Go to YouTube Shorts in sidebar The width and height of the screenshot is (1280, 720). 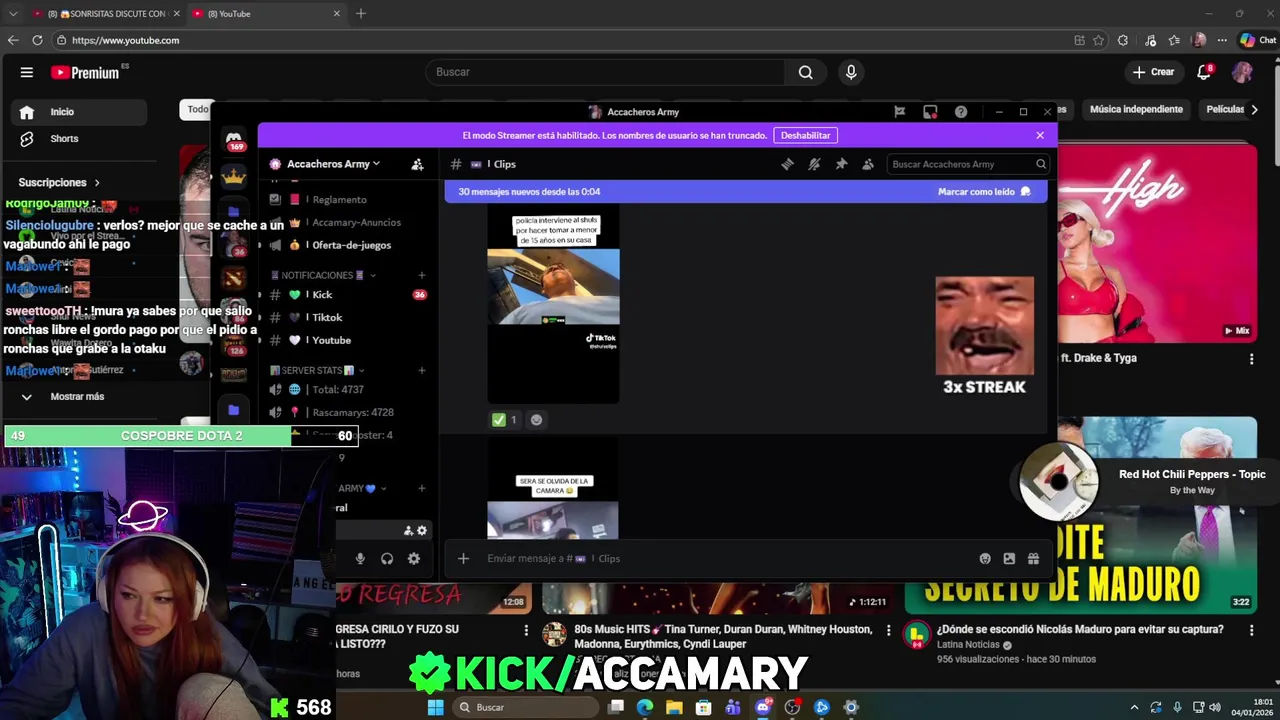[62, 139]
